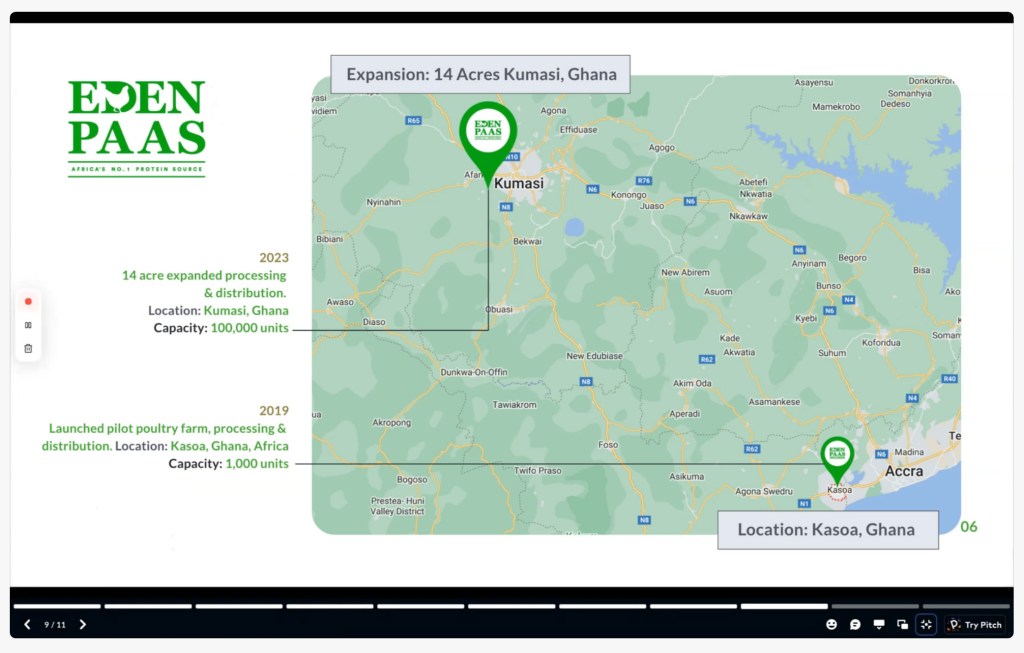Click the Try Pitch button
This screenshot has width=1024, height=653.
(975, 625)
